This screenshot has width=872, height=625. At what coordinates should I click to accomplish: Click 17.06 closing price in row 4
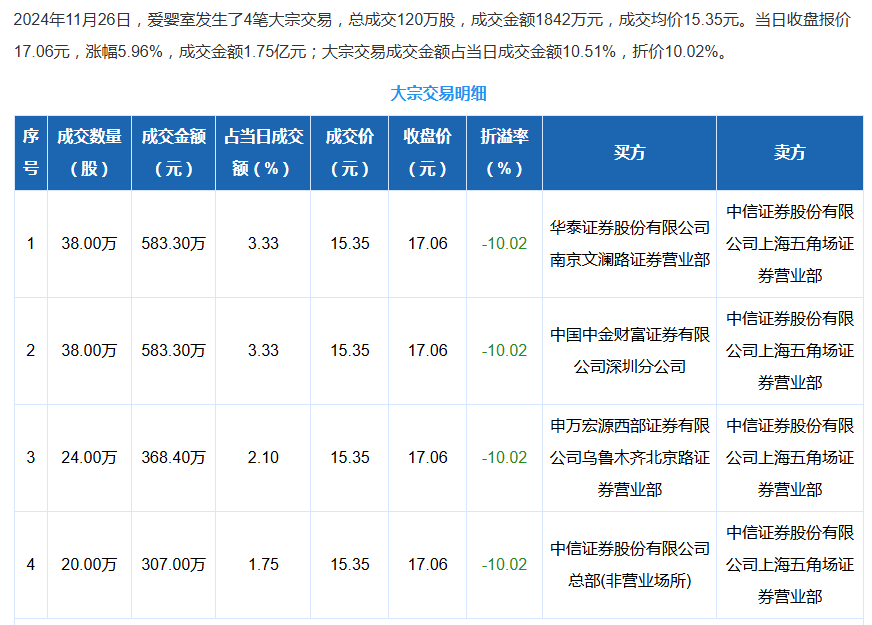coord(428,564)
